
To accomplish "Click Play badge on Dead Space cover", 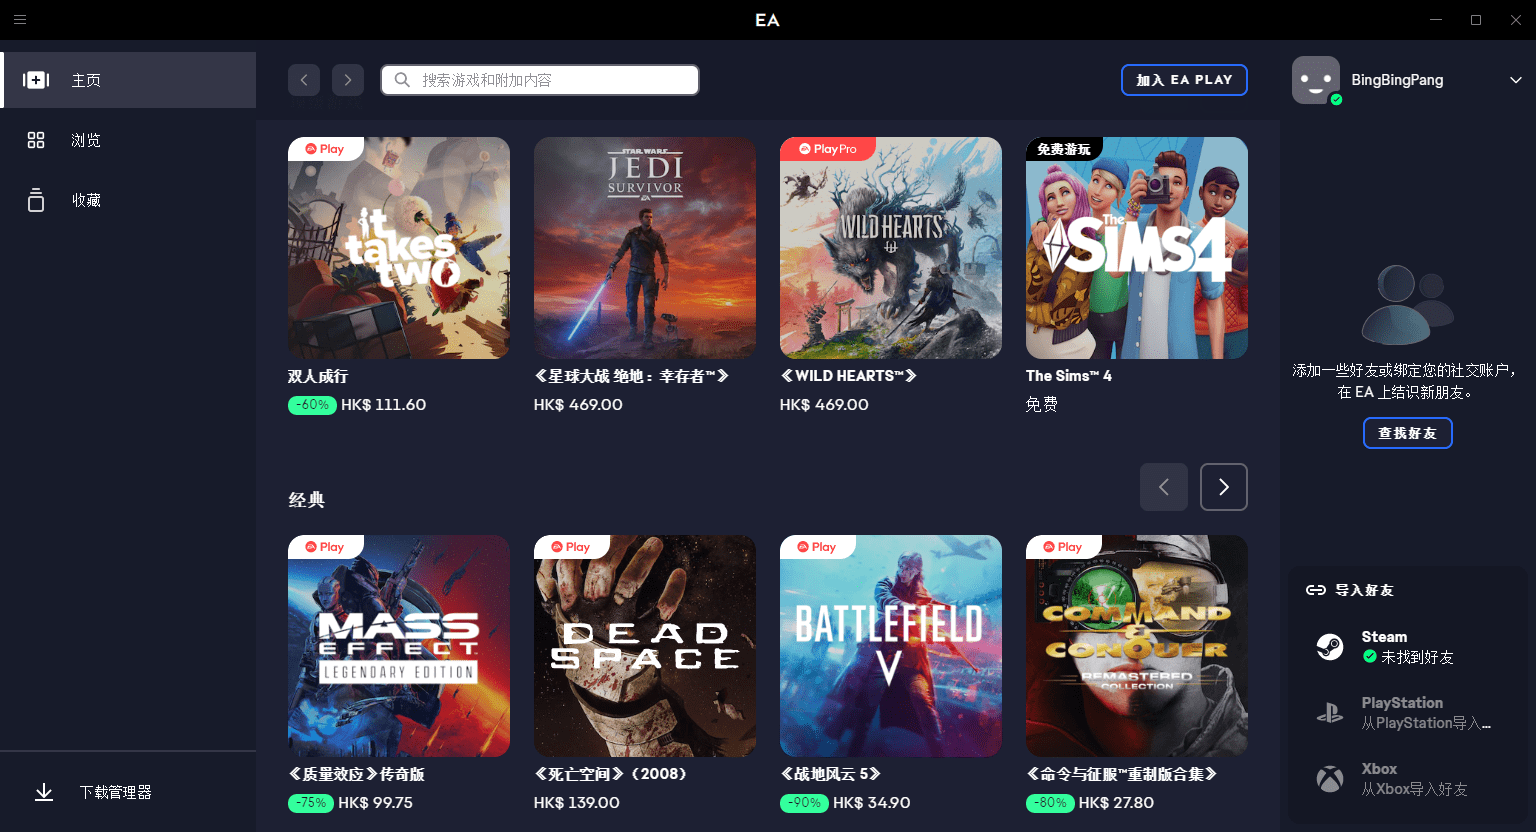I will (x=571, y=547).
